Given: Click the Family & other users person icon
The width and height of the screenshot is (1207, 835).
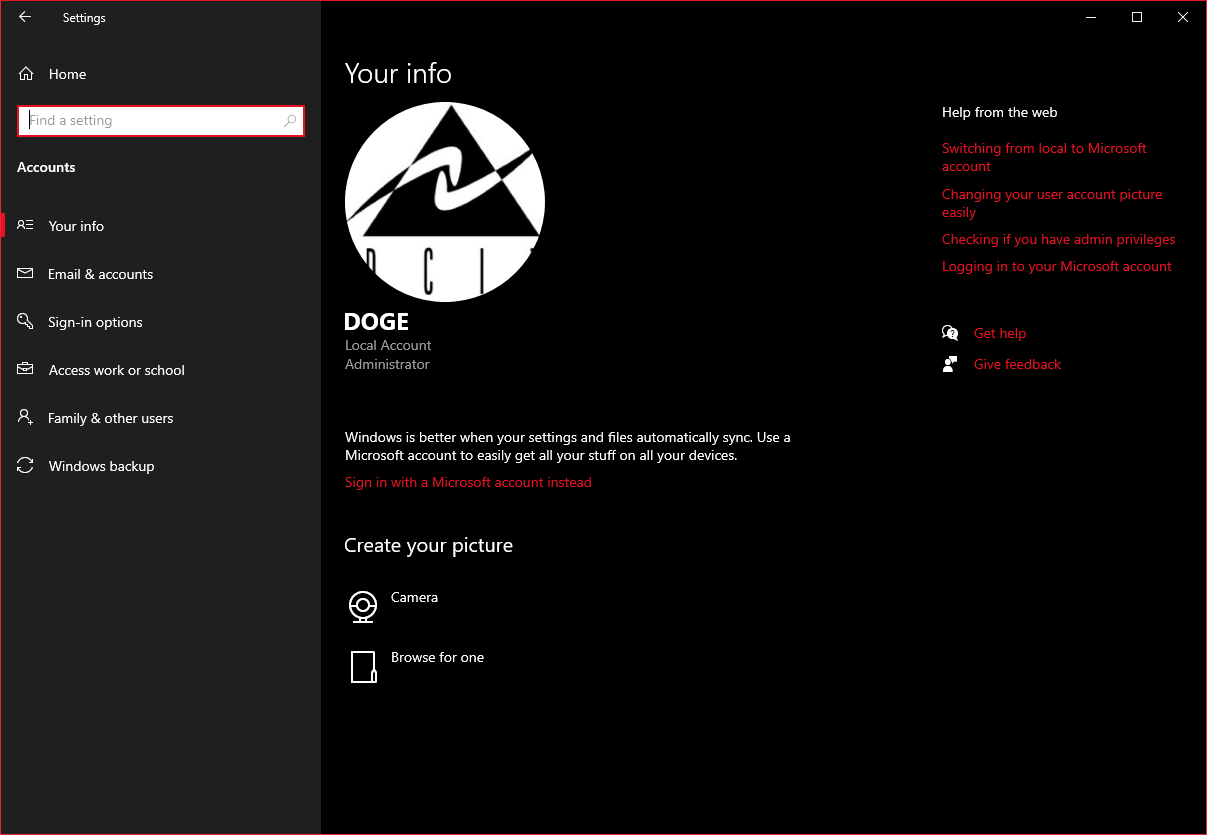Looking at the screenshot, I should pos(26,418).
